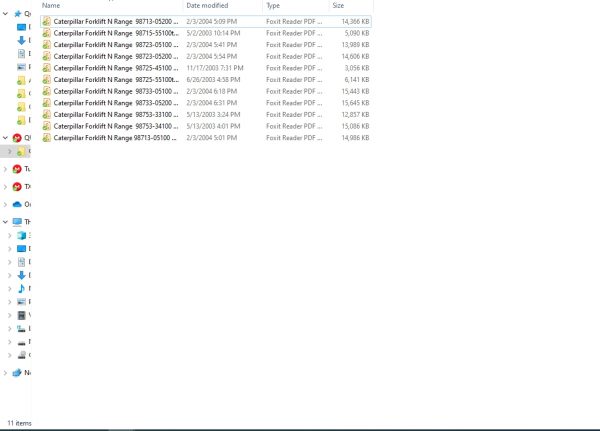The image size is (600, 431).
Task: Click the This PC monitor icon
Action: point(17,222)
